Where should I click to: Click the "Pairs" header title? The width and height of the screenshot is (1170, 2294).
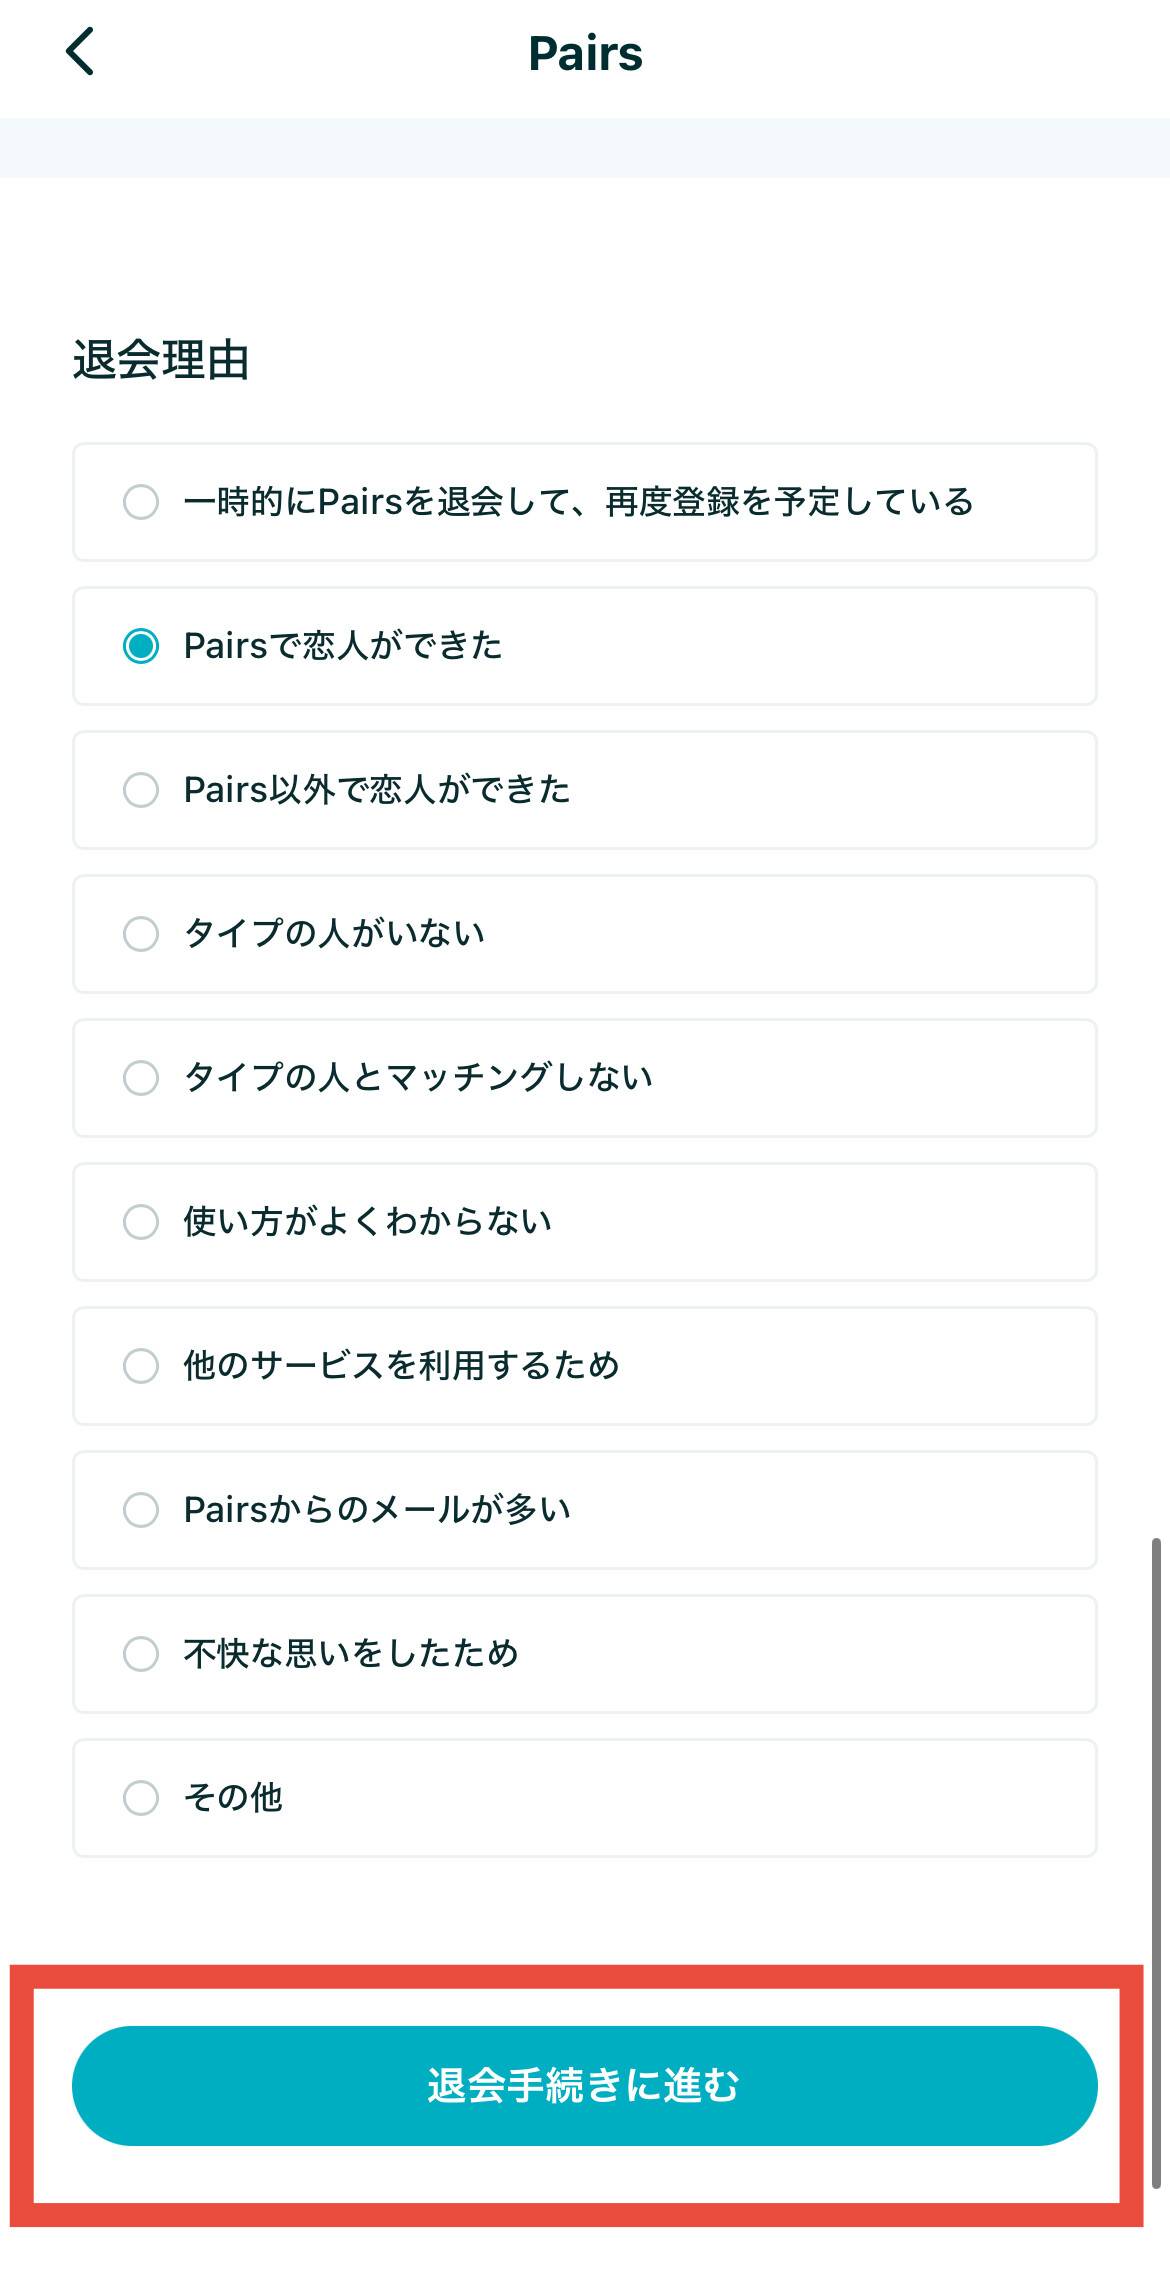pyautogui.click(x=585, y=54)
